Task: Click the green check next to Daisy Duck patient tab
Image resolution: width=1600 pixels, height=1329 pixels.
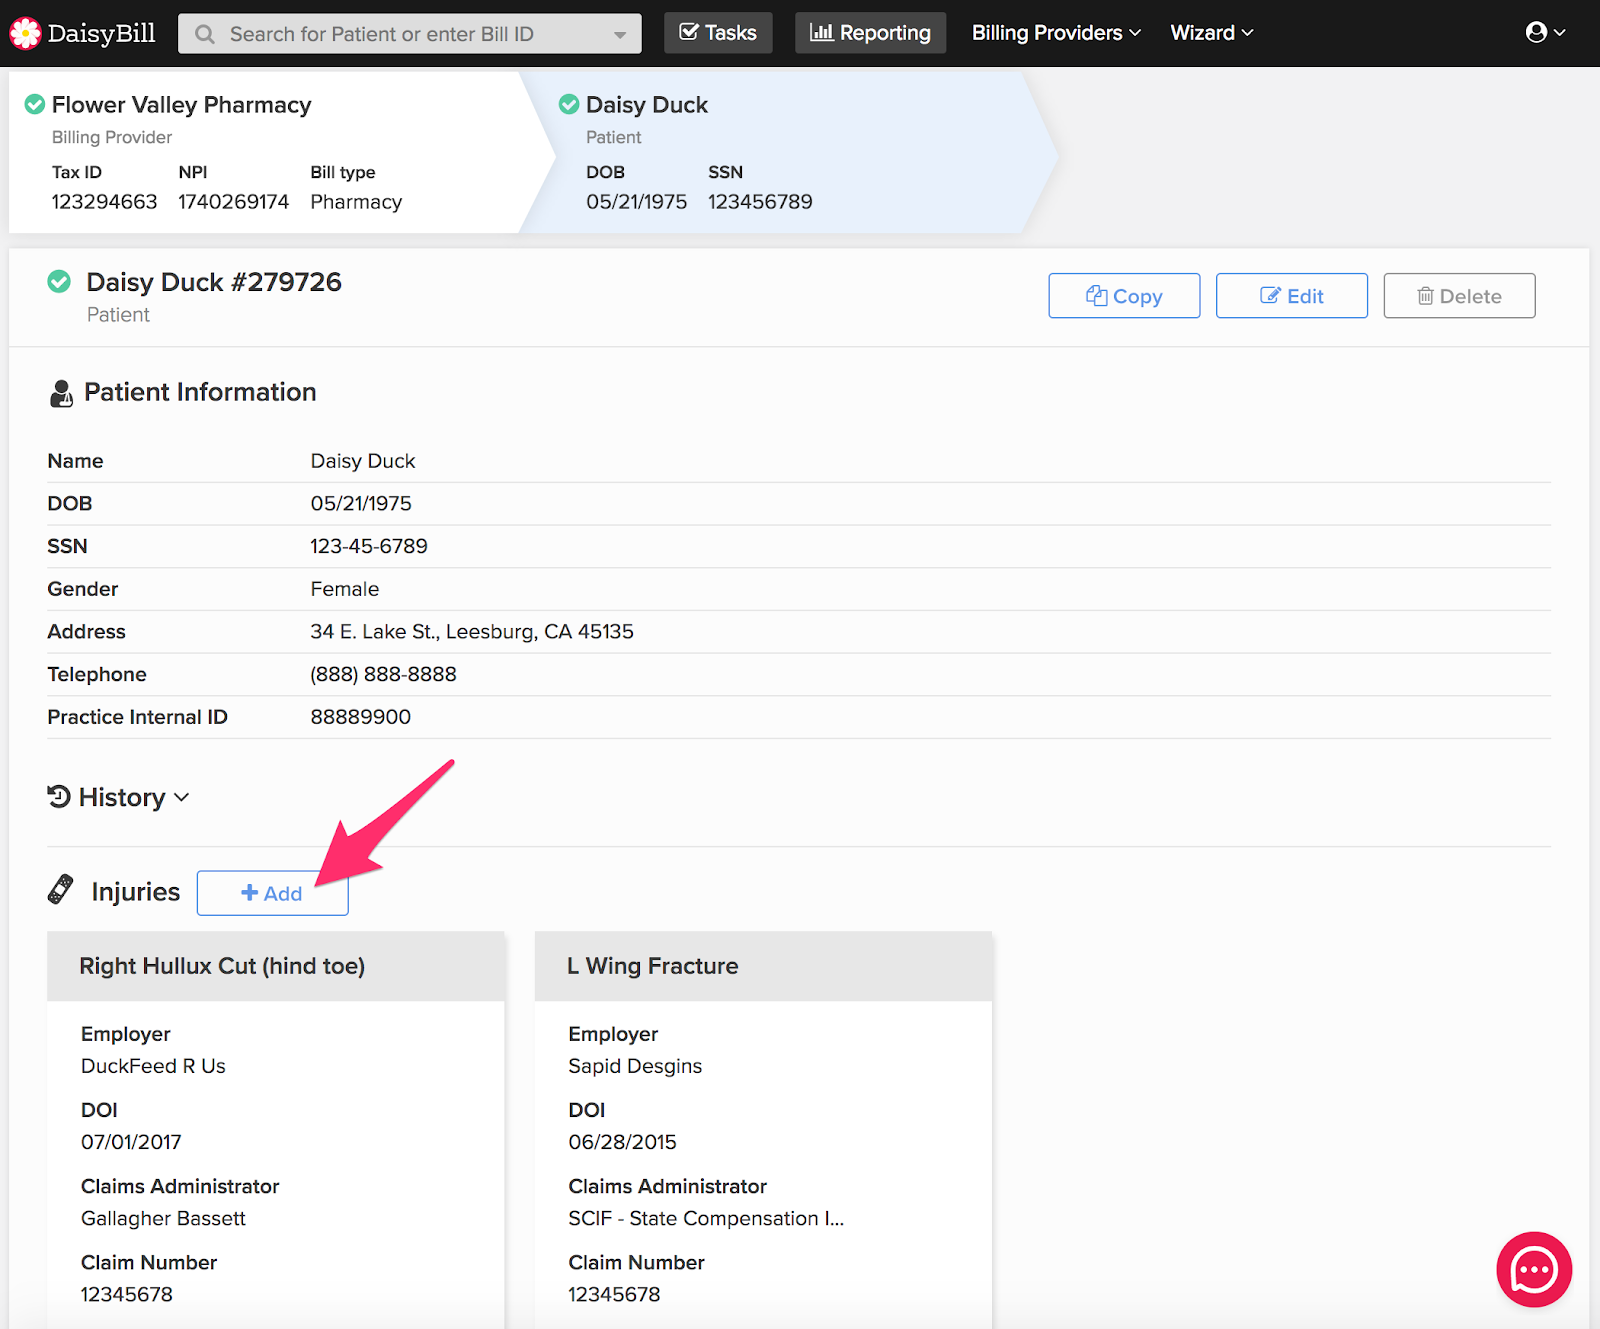Action: pyautogui.click(x=569, y=104)
